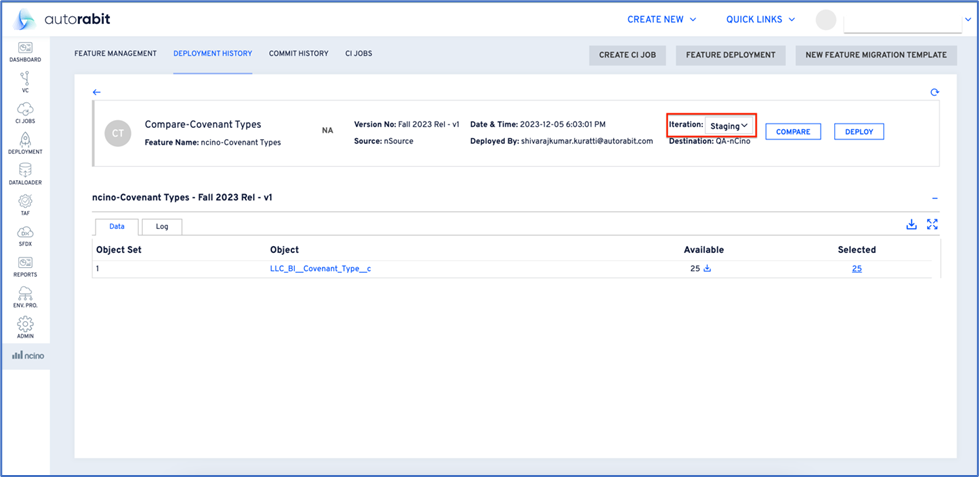979x477 pixels.
Task: Click the fullscreen expand icon
Action: point(932,225)
